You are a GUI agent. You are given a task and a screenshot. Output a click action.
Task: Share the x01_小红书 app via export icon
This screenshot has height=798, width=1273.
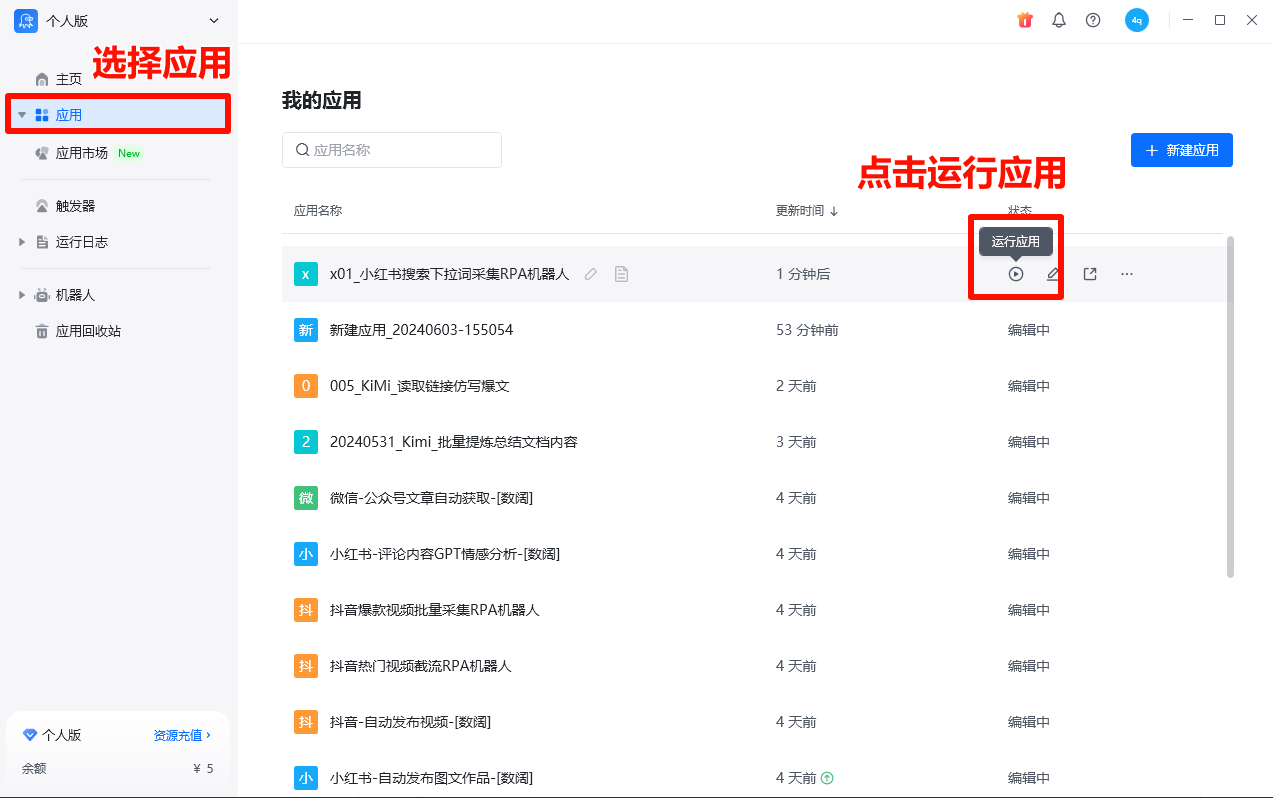point(1090,274)
